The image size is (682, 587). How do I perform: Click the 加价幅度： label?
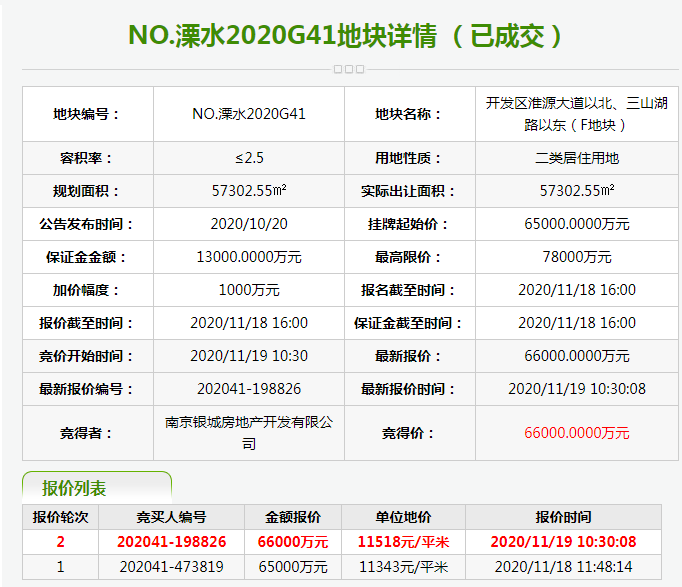[x=86, y=290]
